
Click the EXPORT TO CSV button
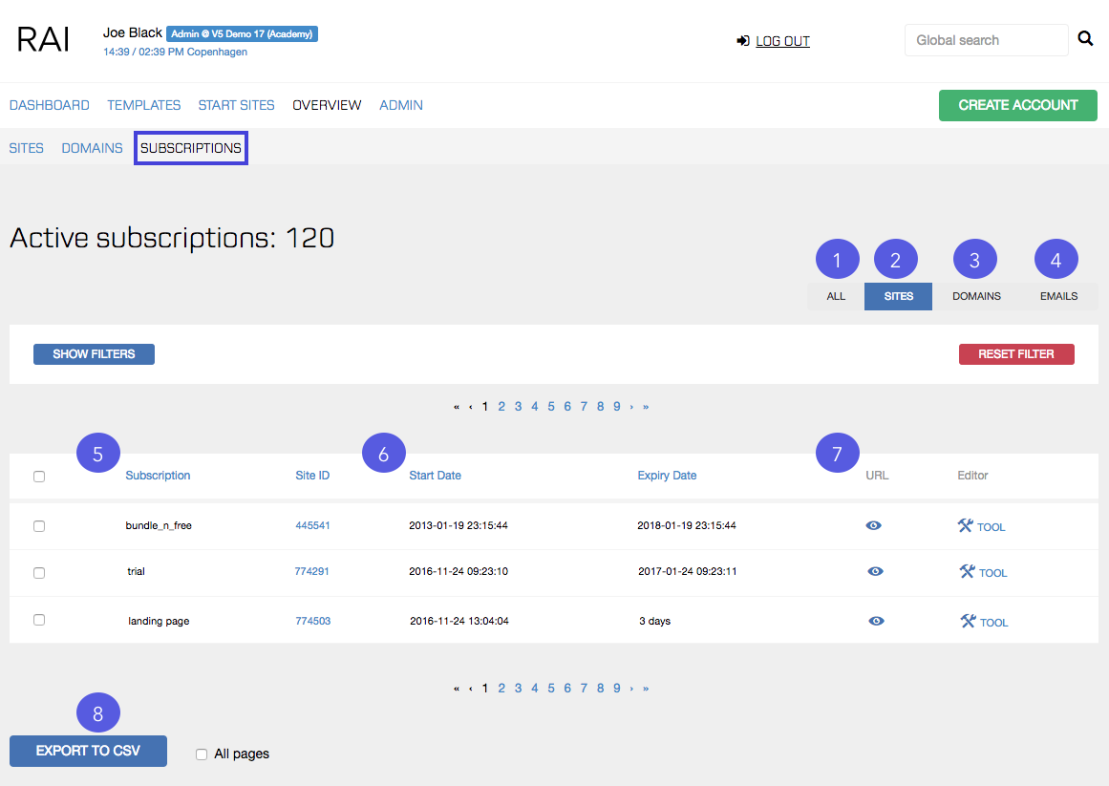tap(88, 751)
